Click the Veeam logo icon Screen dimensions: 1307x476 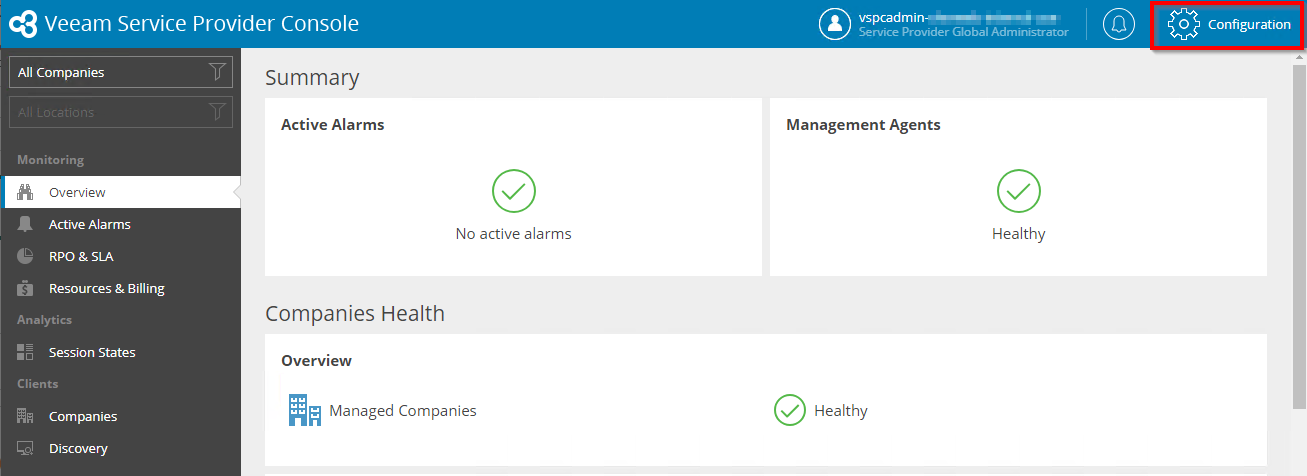pyautogui.click(x=23, y=24)
